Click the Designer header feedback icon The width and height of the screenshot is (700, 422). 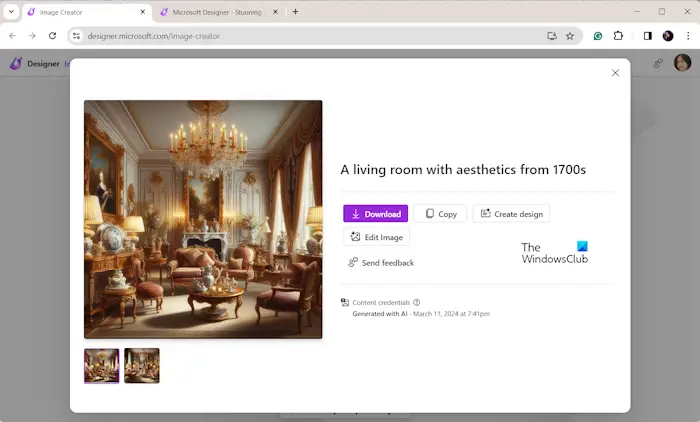tap(658, 63)
